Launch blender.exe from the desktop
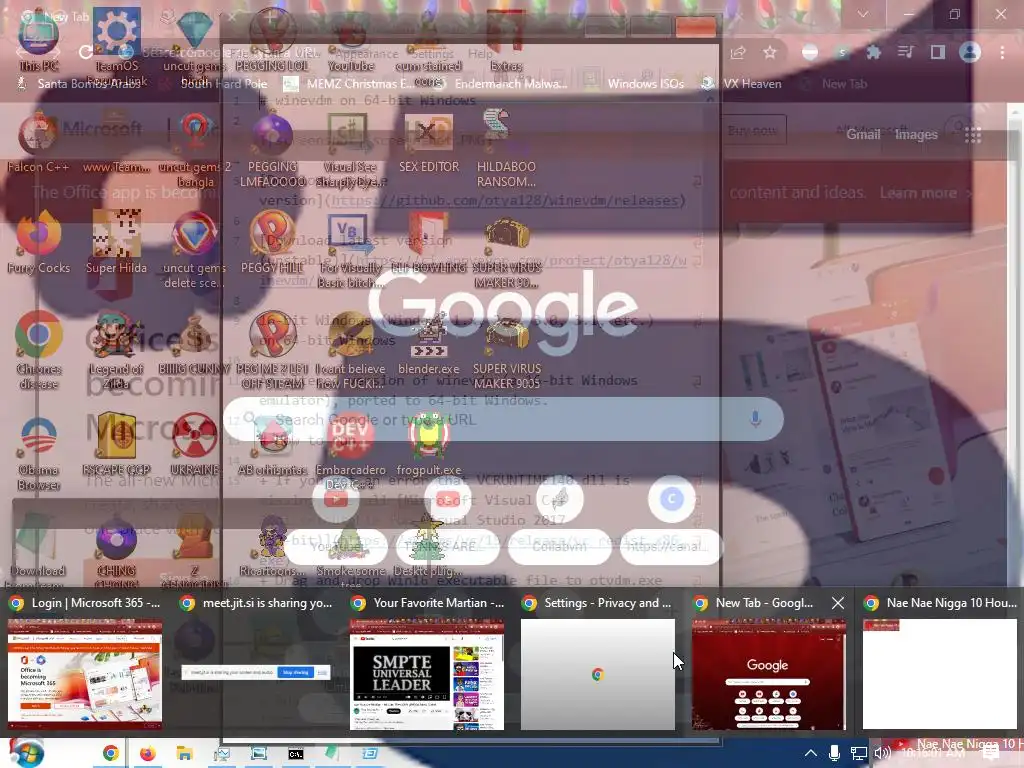The height and width of the screenshot is (768, 1024). coord(428,344)
